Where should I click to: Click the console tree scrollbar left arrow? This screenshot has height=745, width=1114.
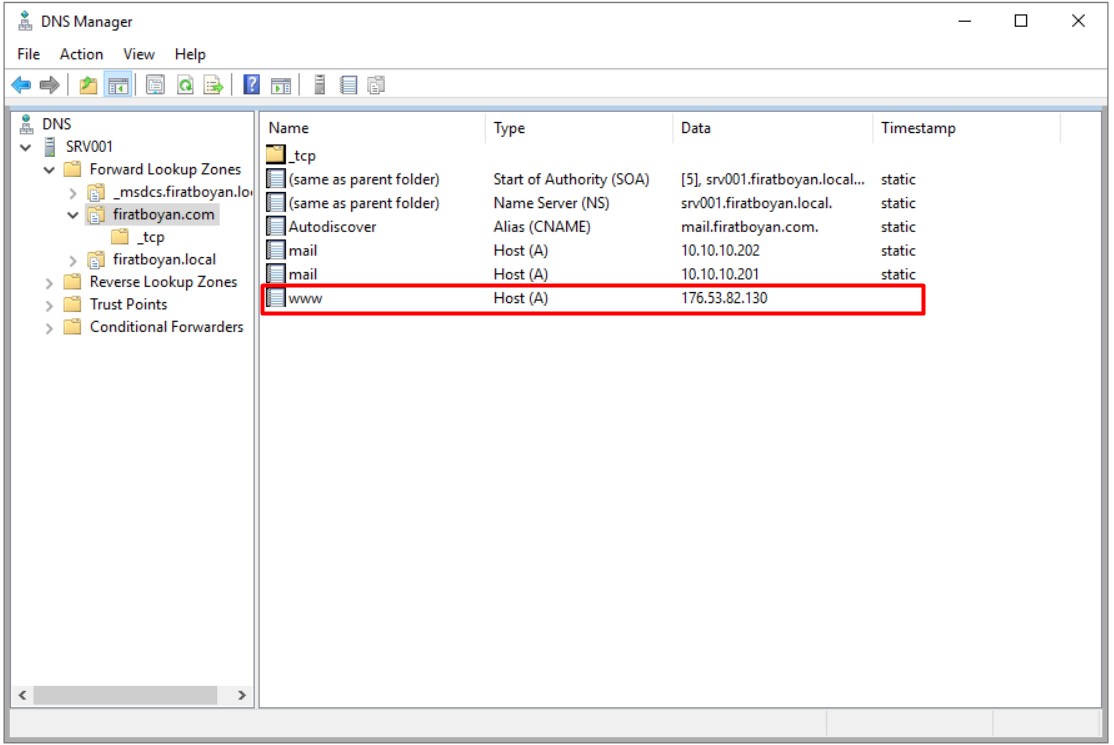23,695
